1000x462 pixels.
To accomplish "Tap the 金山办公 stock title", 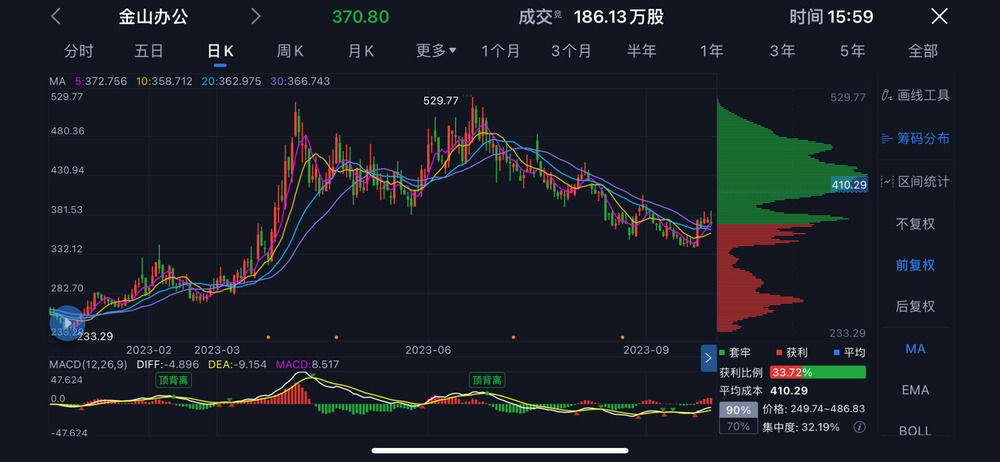I will pyautogui.click(x=153, y=17).
